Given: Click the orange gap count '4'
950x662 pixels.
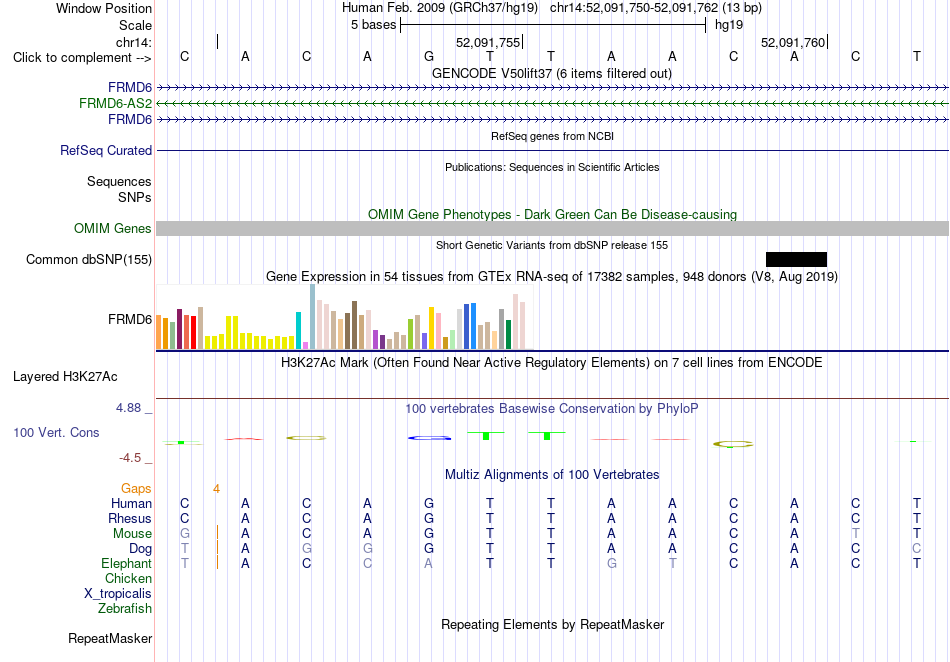Looking at the screenshot, I should pyautogui.click(x=216, y=489).
